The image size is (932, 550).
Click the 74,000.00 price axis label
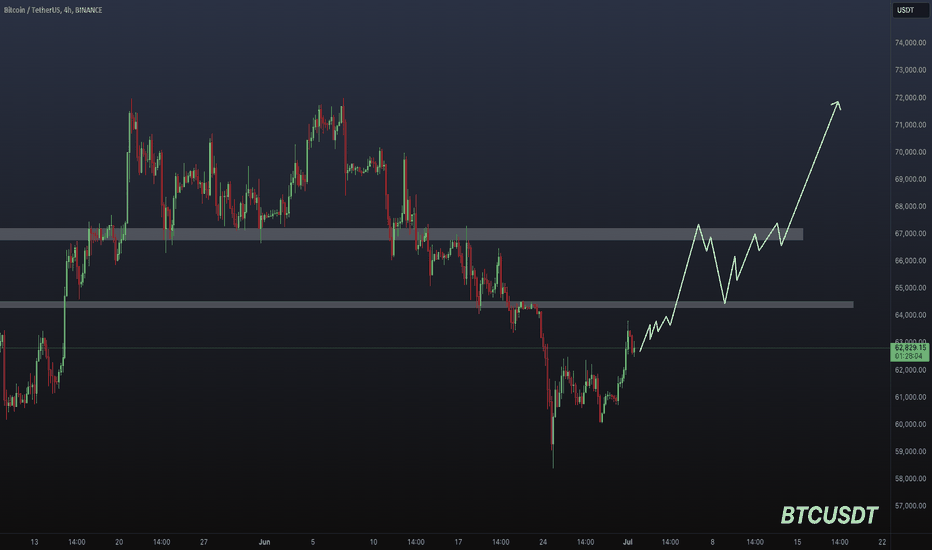(x=910, y=43)
